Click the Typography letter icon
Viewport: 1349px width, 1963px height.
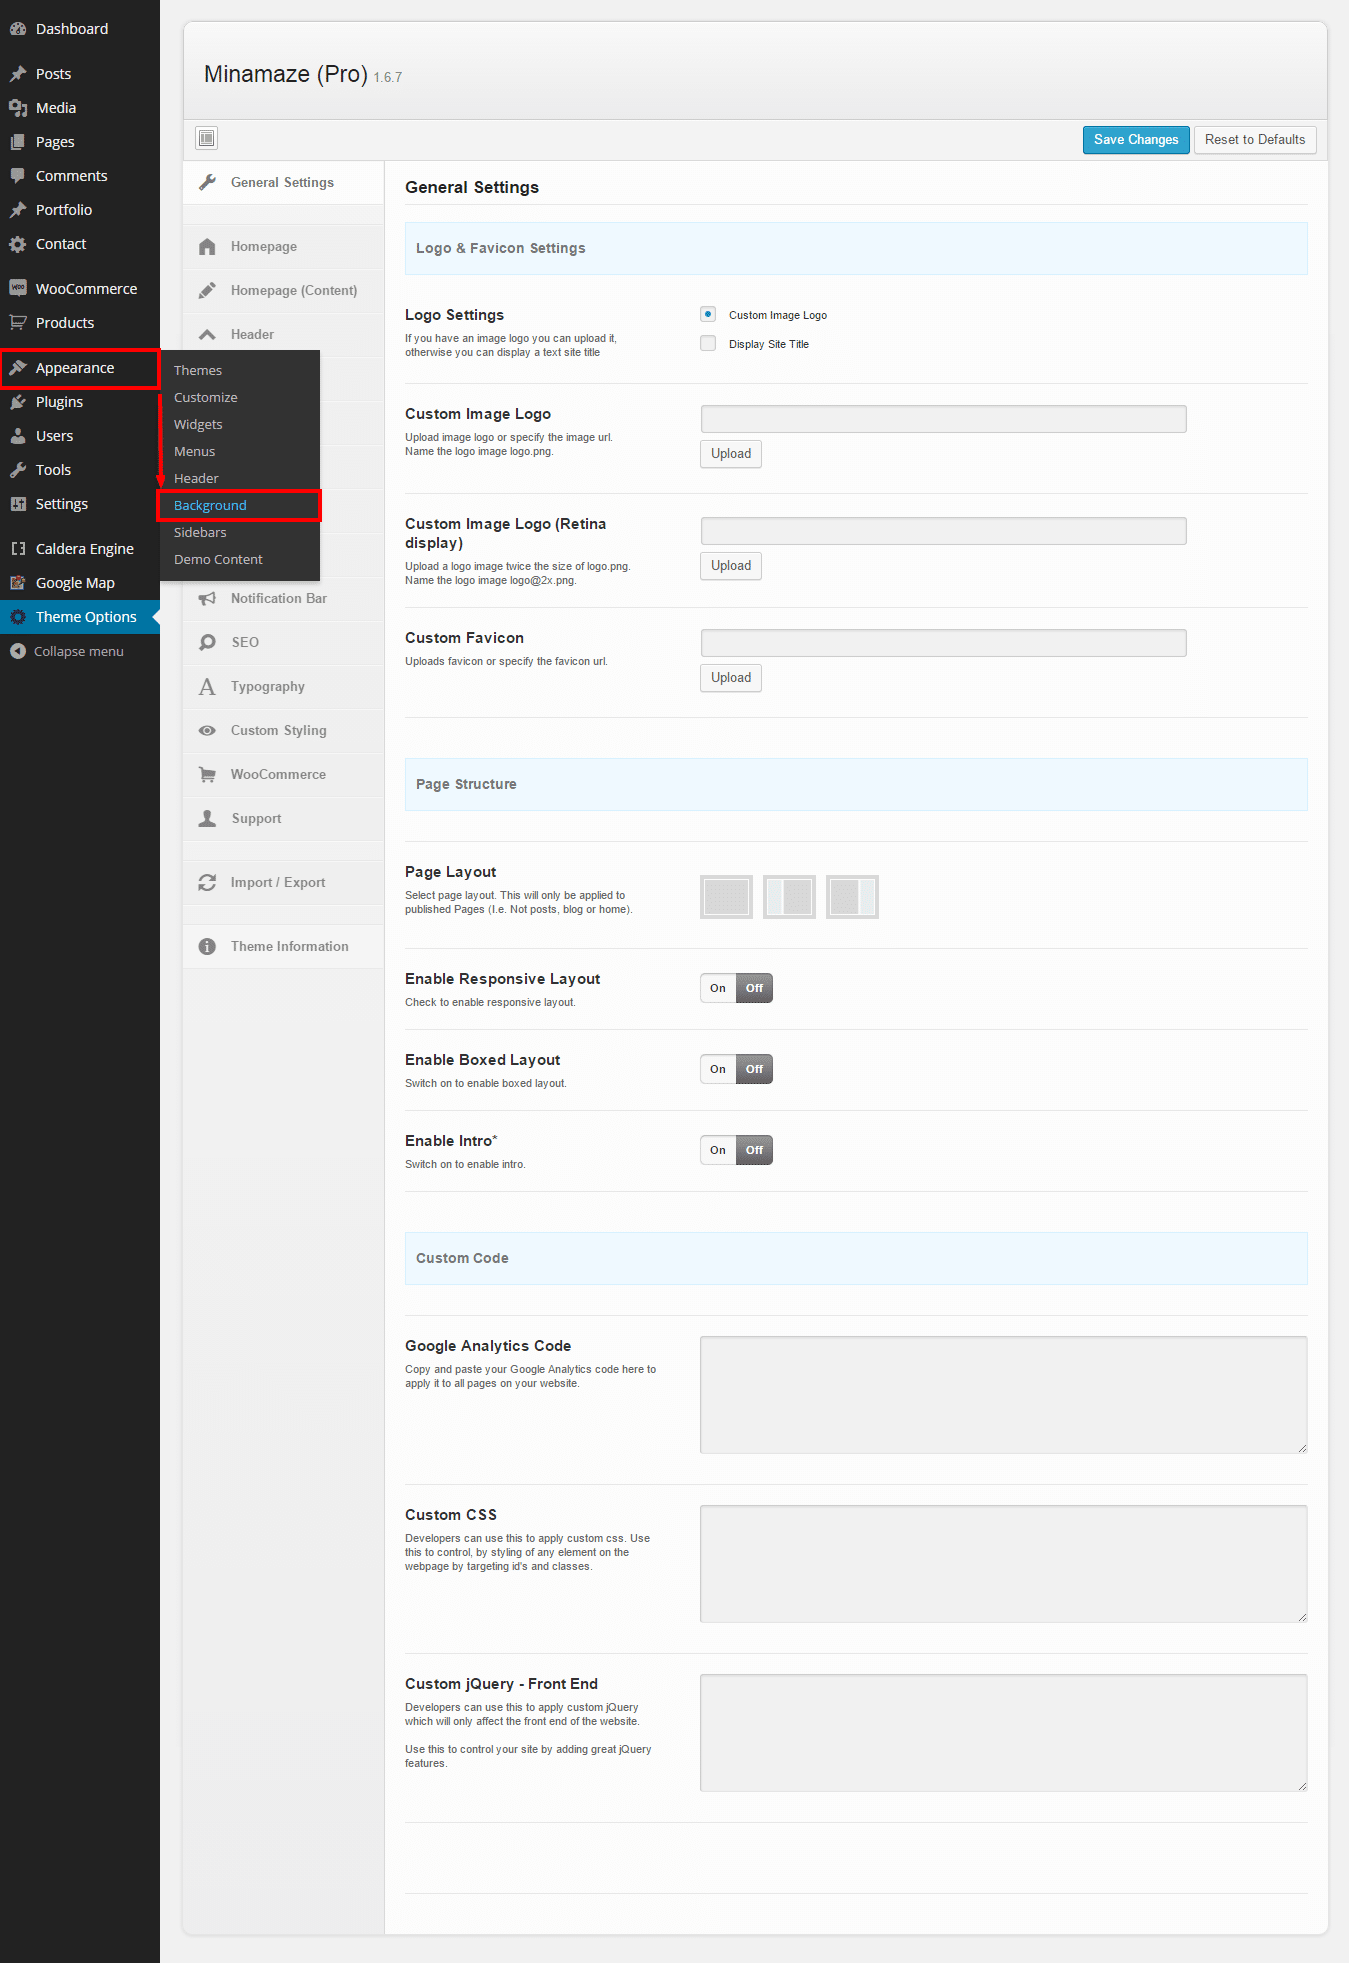(x=207, y=686)
